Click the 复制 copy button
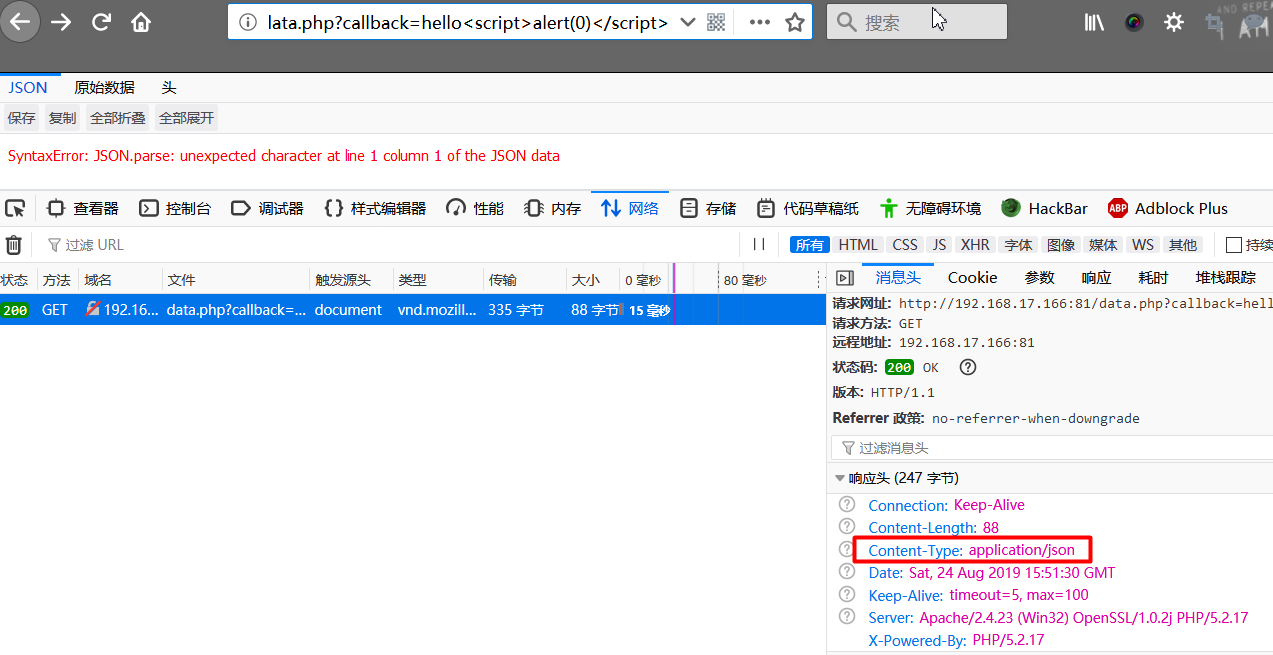 [62, 118]
